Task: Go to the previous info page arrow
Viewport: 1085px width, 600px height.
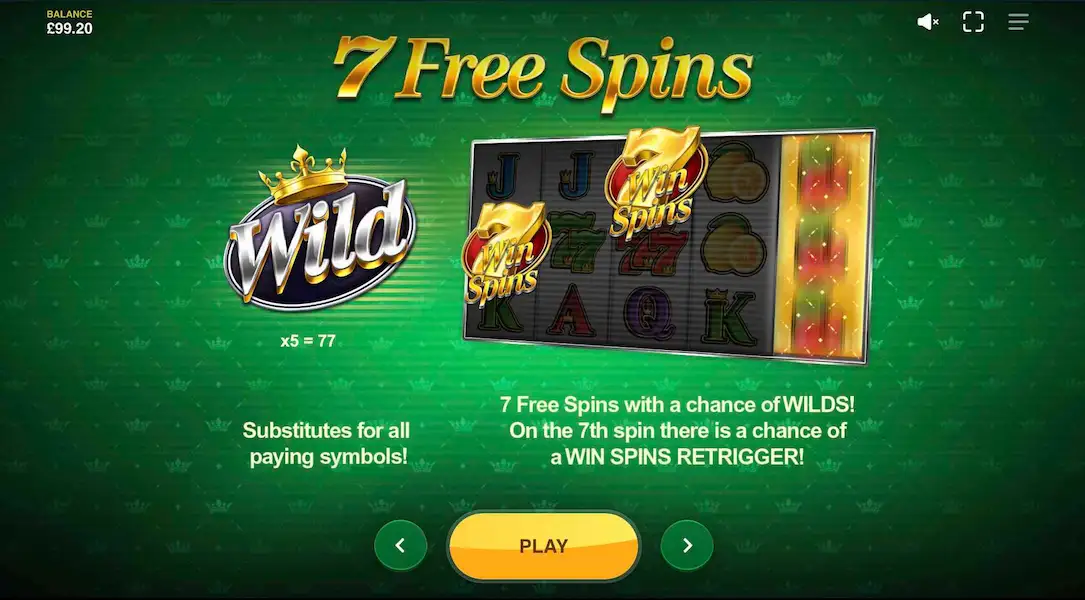Action: (400, 545)
